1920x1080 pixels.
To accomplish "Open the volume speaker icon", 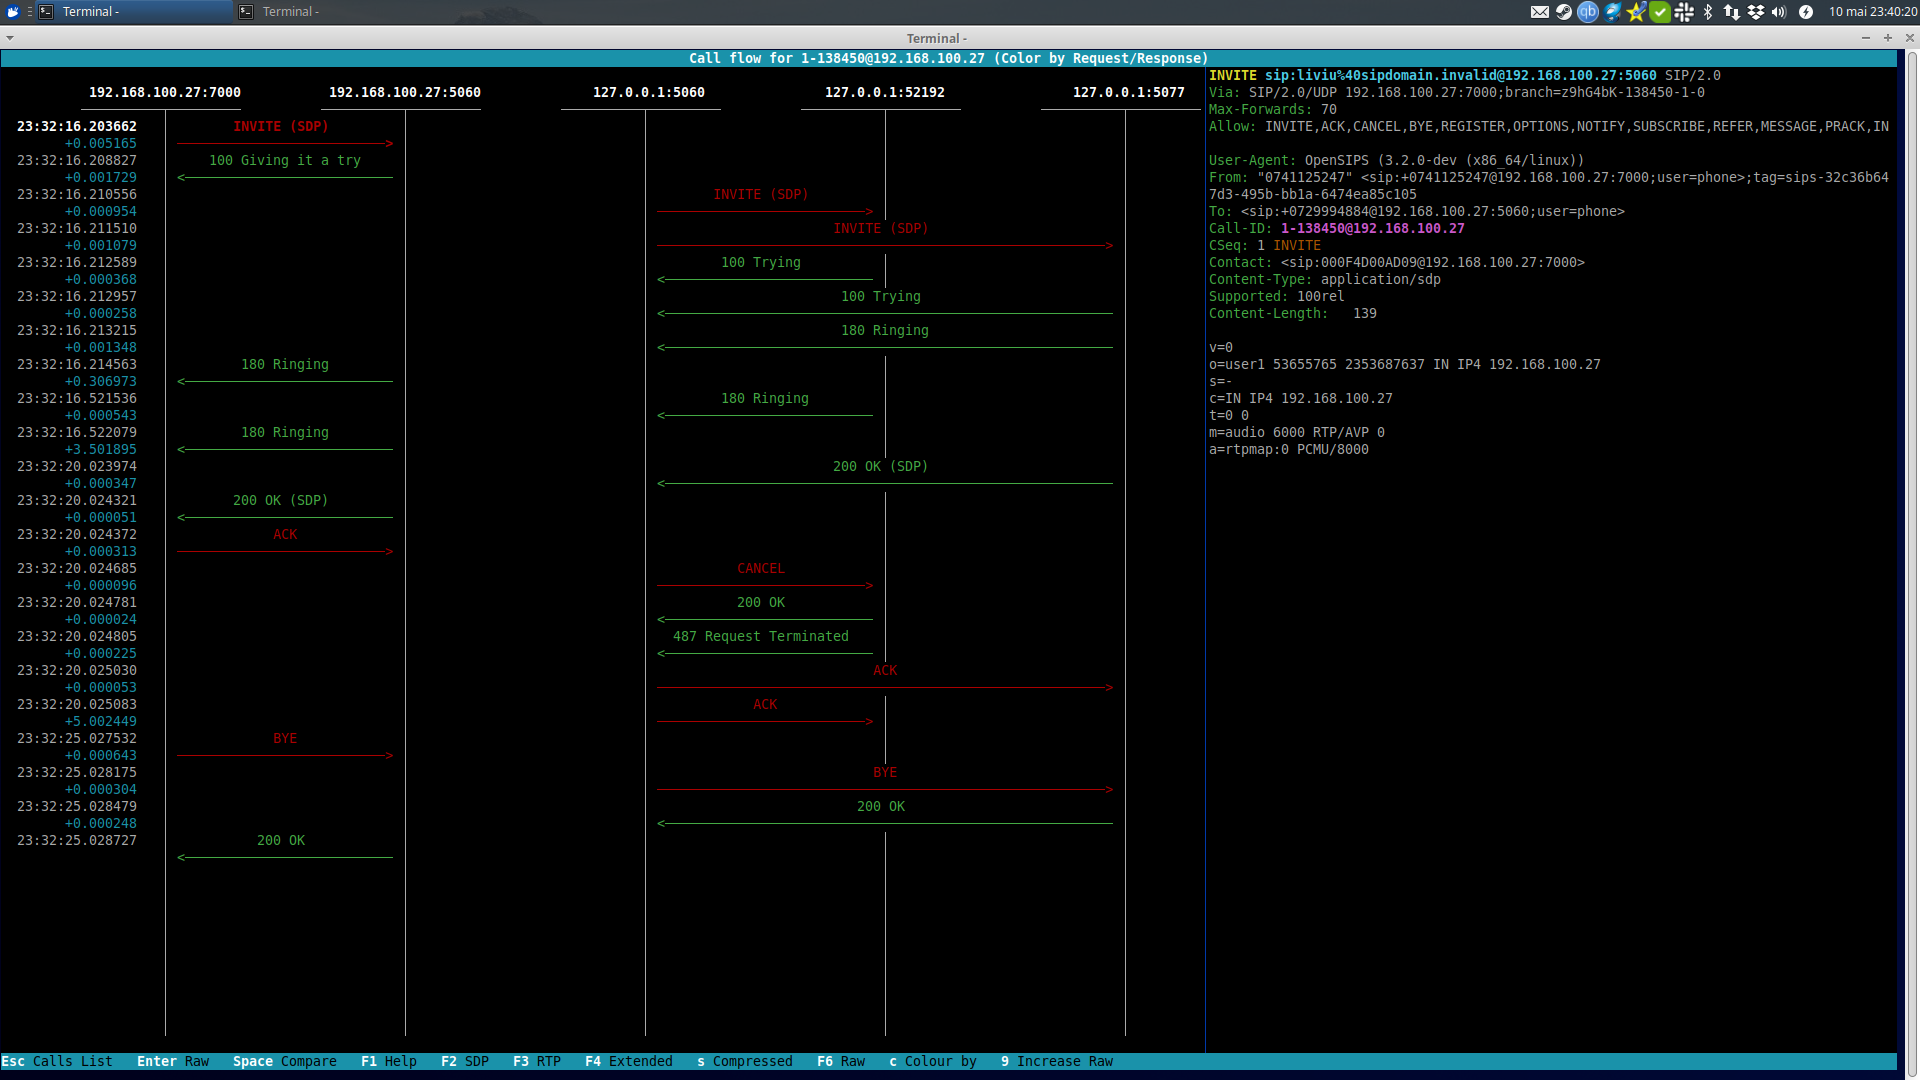I will pos(1779,12).
